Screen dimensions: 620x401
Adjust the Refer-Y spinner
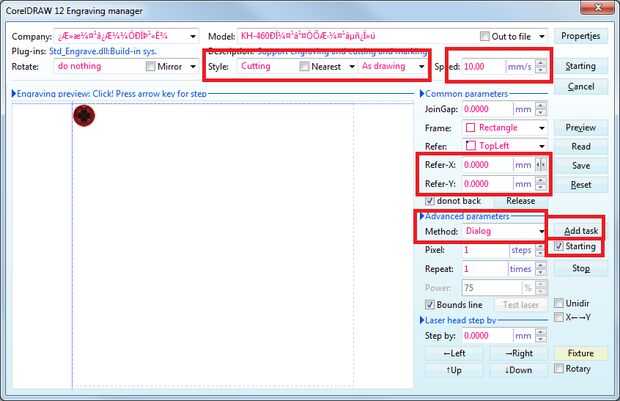pyautogui.click(x=541, y=184)
